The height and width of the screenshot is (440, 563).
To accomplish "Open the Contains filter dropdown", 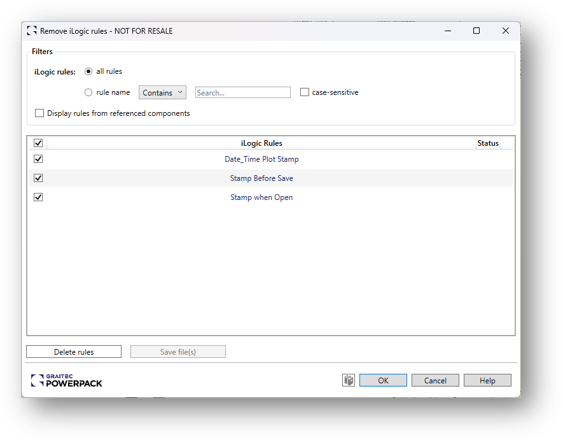I will 162,93.
